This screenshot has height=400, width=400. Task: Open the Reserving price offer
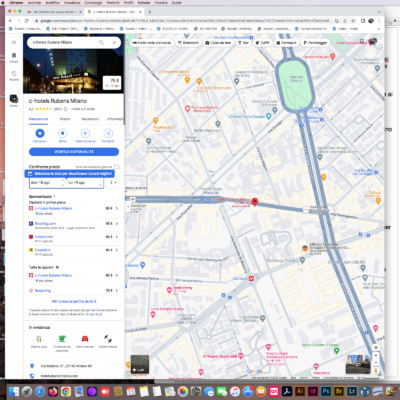[74, 291]
